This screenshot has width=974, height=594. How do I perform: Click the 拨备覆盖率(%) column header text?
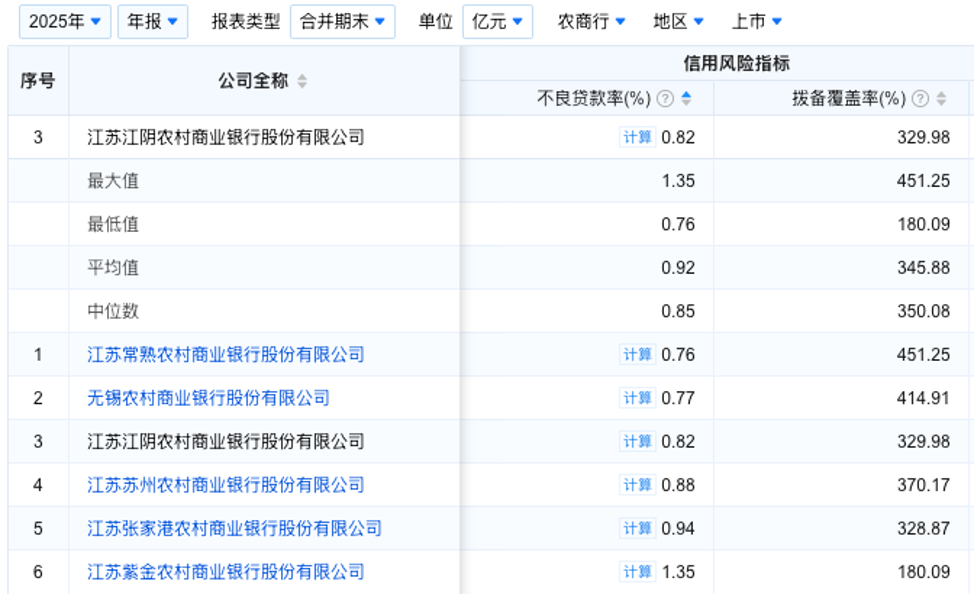849,98
